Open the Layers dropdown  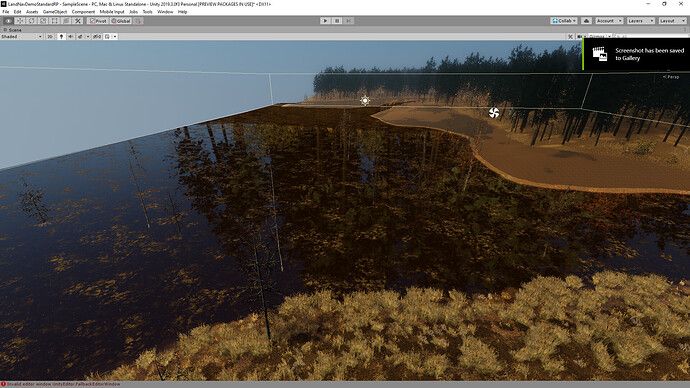tap(641, 21)
